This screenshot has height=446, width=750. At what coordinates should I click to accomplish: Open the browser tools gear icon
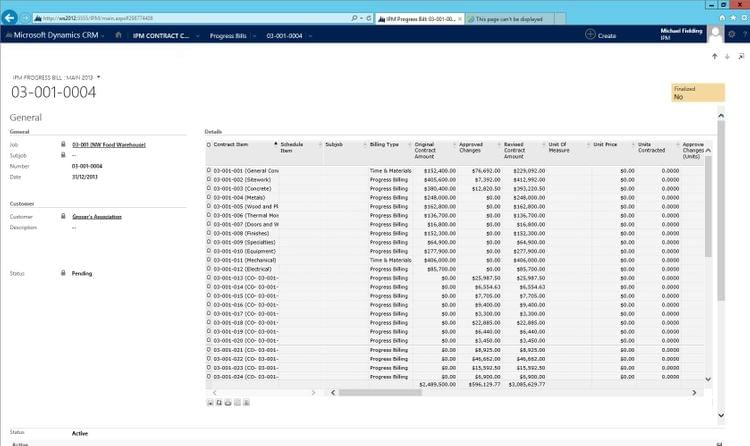coord(744,18)
